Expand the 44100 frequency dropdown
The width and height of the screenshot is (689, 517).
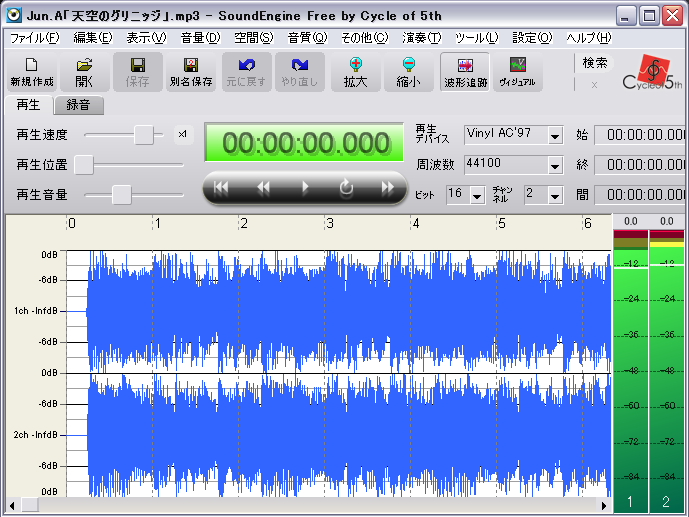(x=555, y=166)
